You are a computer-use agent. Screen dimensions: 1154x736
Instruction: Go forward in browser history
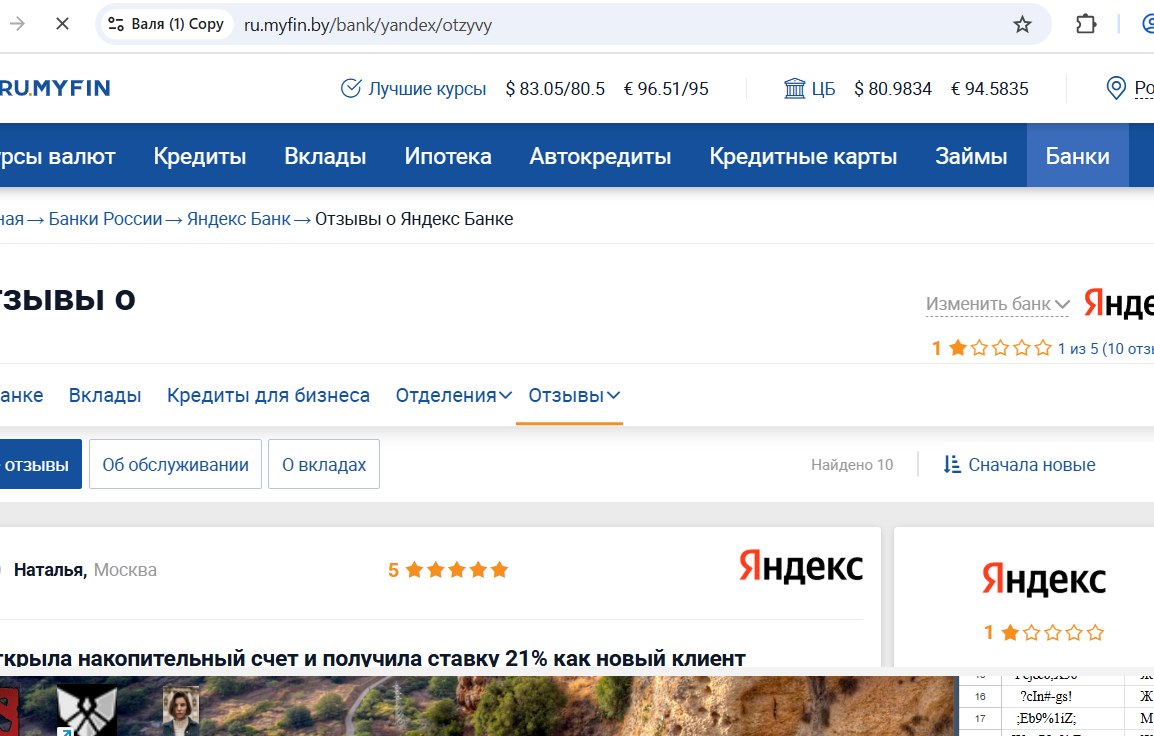pyautogui.click(x=18, y=24)
